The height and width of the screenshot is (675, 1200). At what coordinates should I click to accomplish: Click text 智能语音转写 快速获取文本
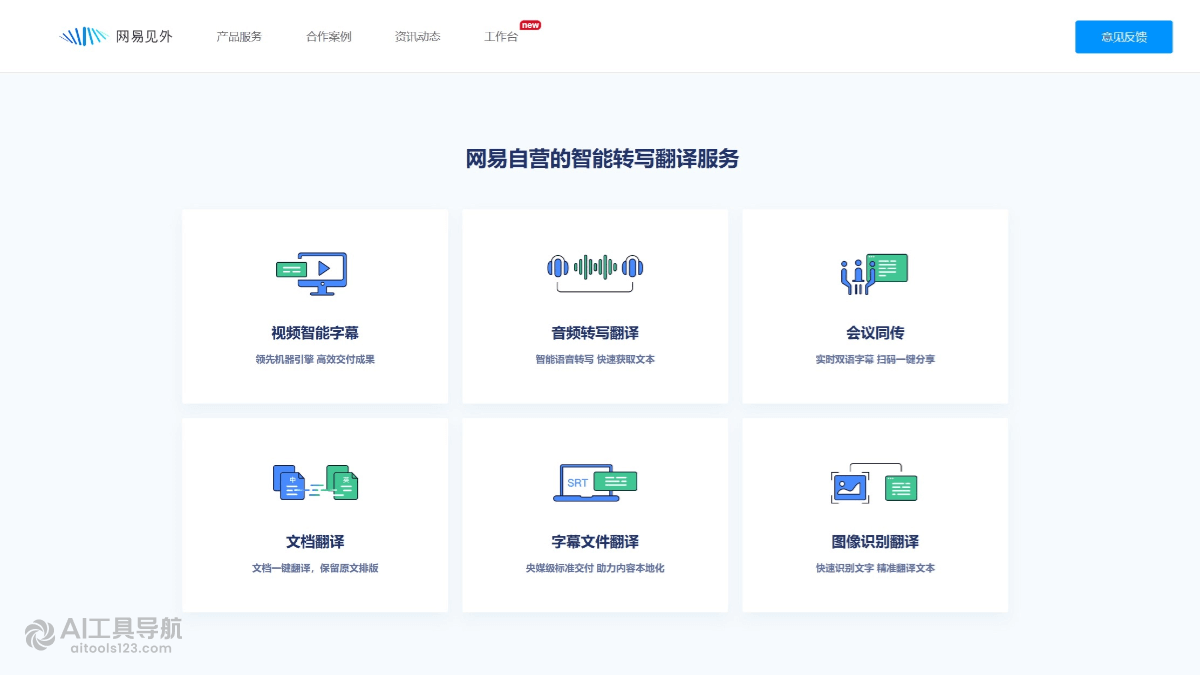click(x=595, y=359)
